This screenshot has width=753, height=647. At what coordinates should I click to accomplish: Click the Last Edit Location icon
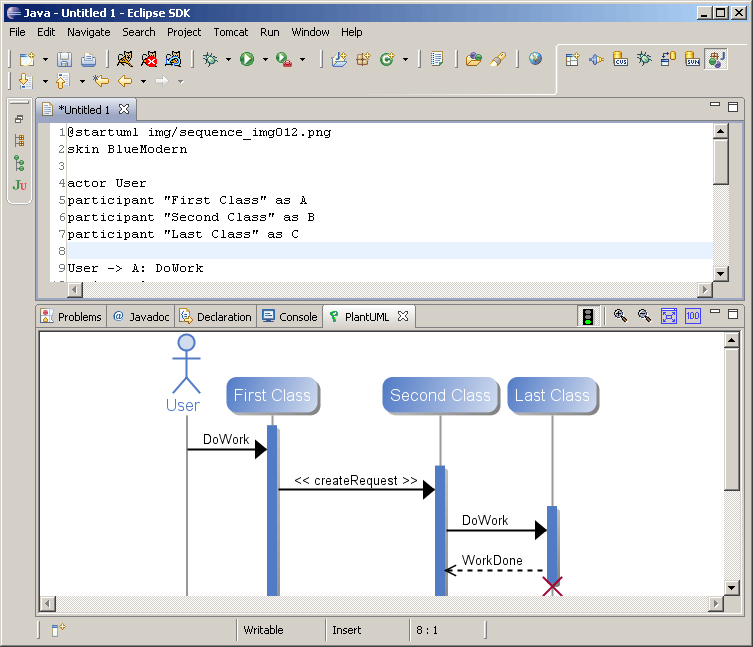[101, 81]
